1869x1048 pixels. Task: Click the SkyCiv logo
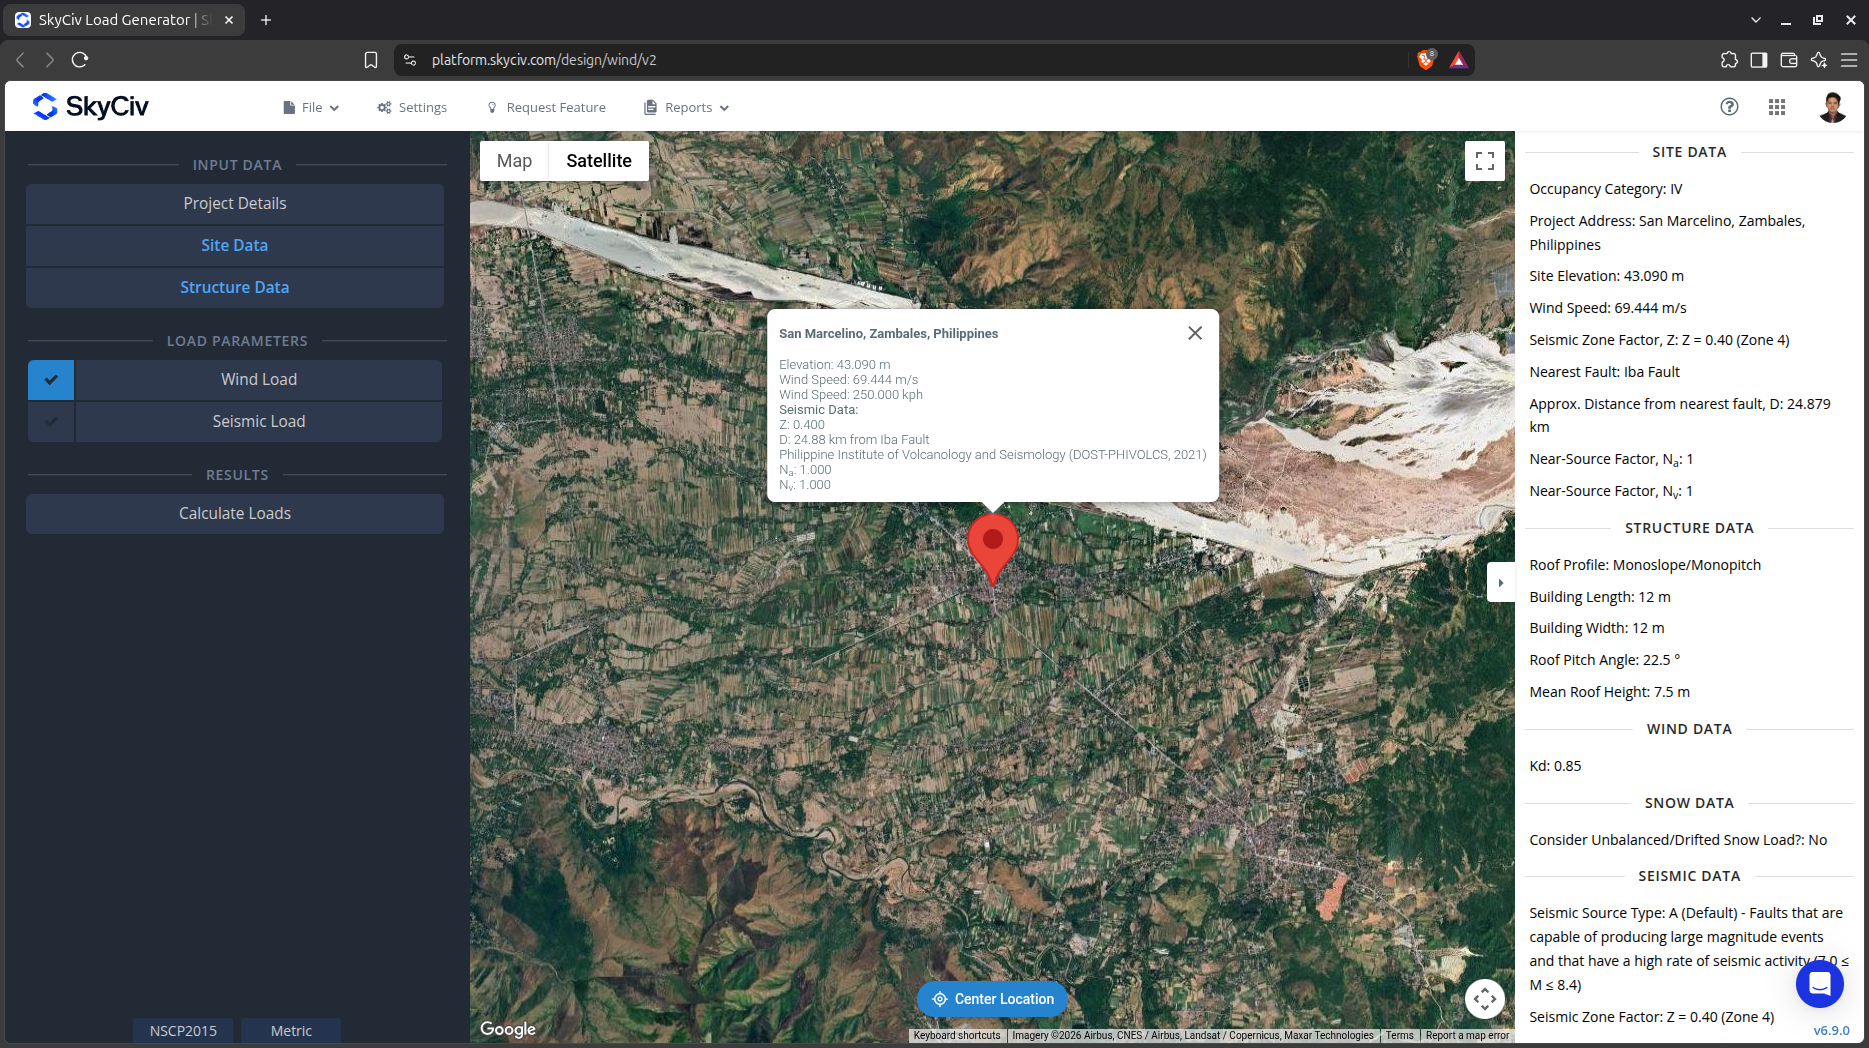[90, 106]
